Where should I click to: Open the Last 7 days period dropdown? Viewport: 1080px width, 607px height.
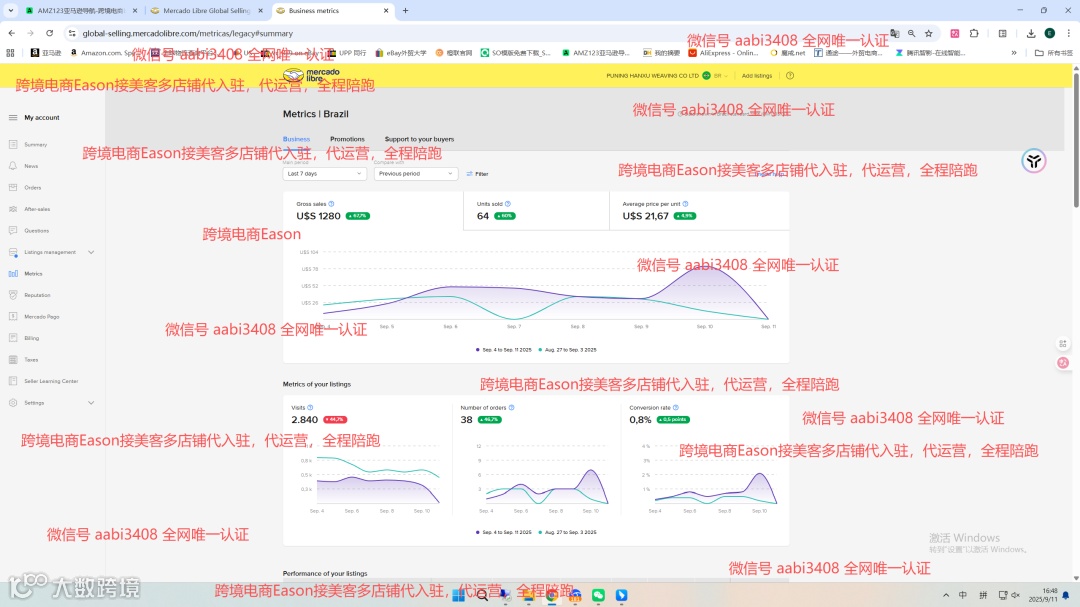coord(324,174)
